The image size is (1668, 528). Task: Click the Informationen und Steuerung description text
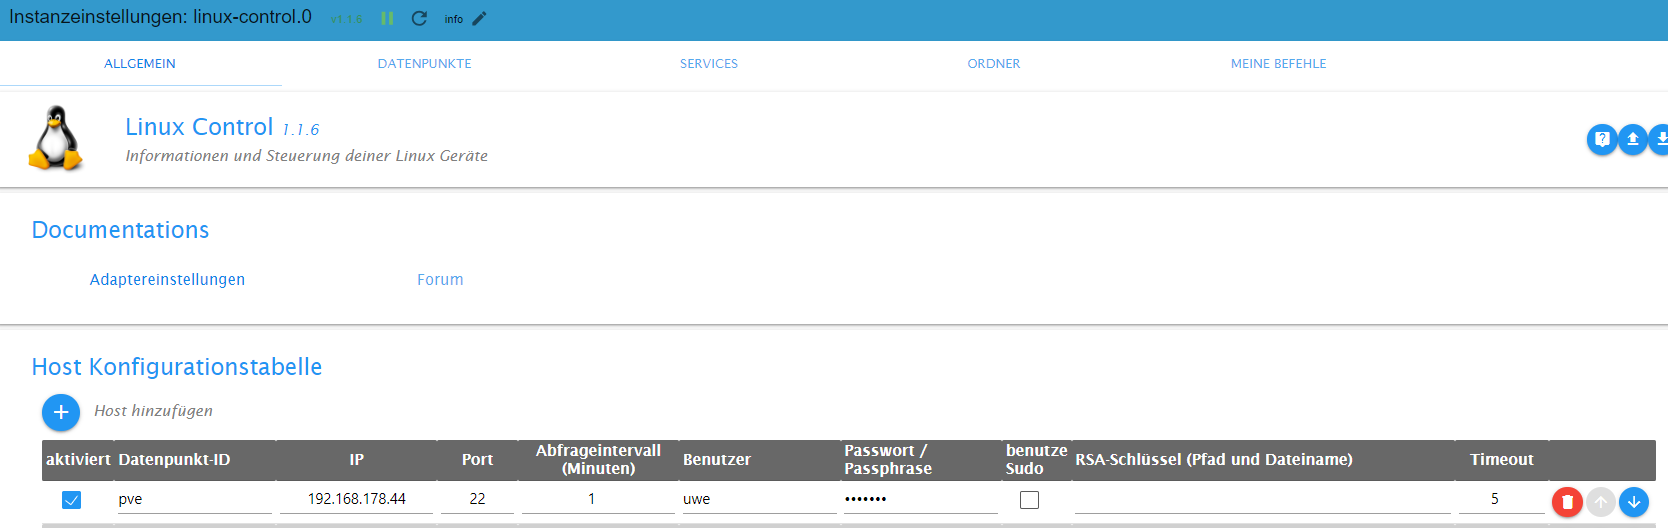point(306,156)
